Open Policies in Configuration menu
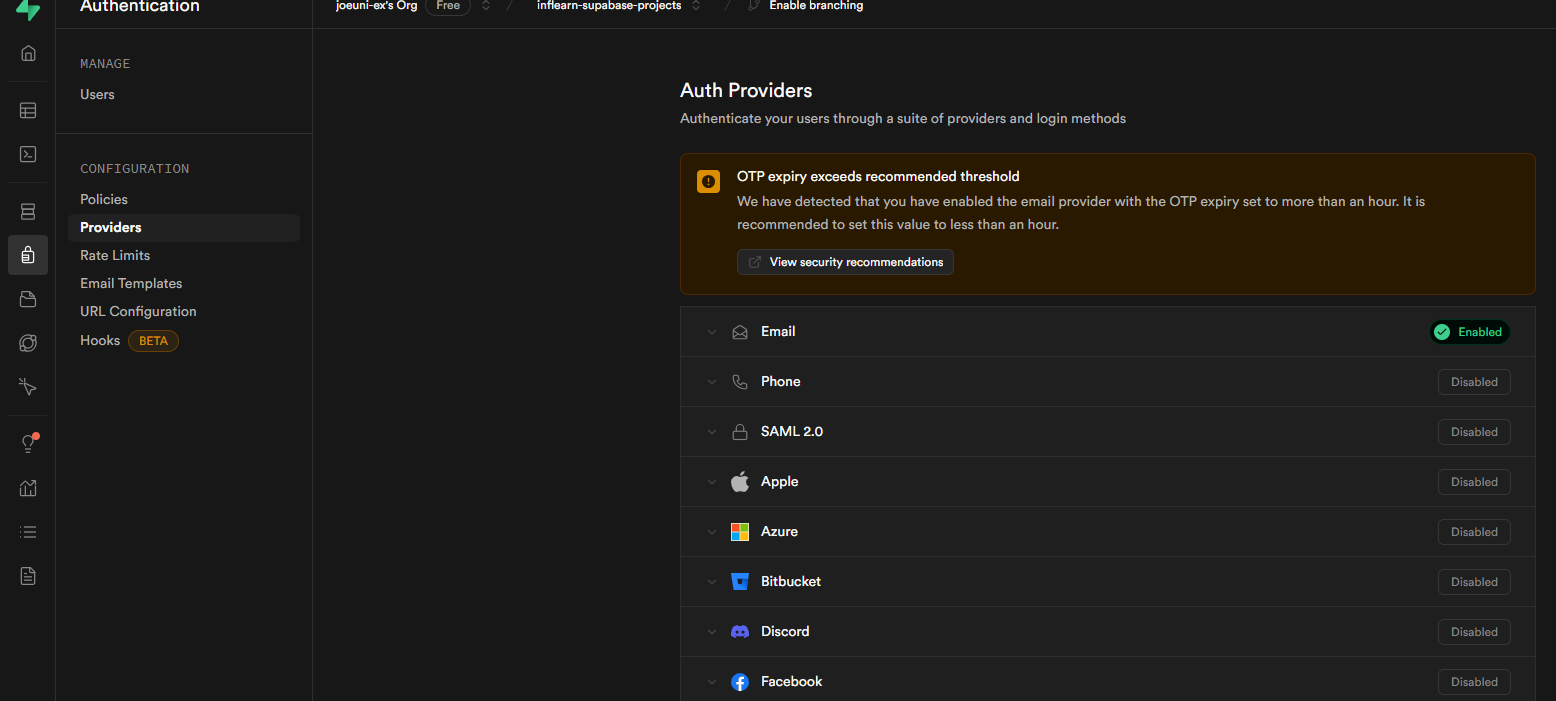The image size is (1556, 701). (x=104, y=199)
